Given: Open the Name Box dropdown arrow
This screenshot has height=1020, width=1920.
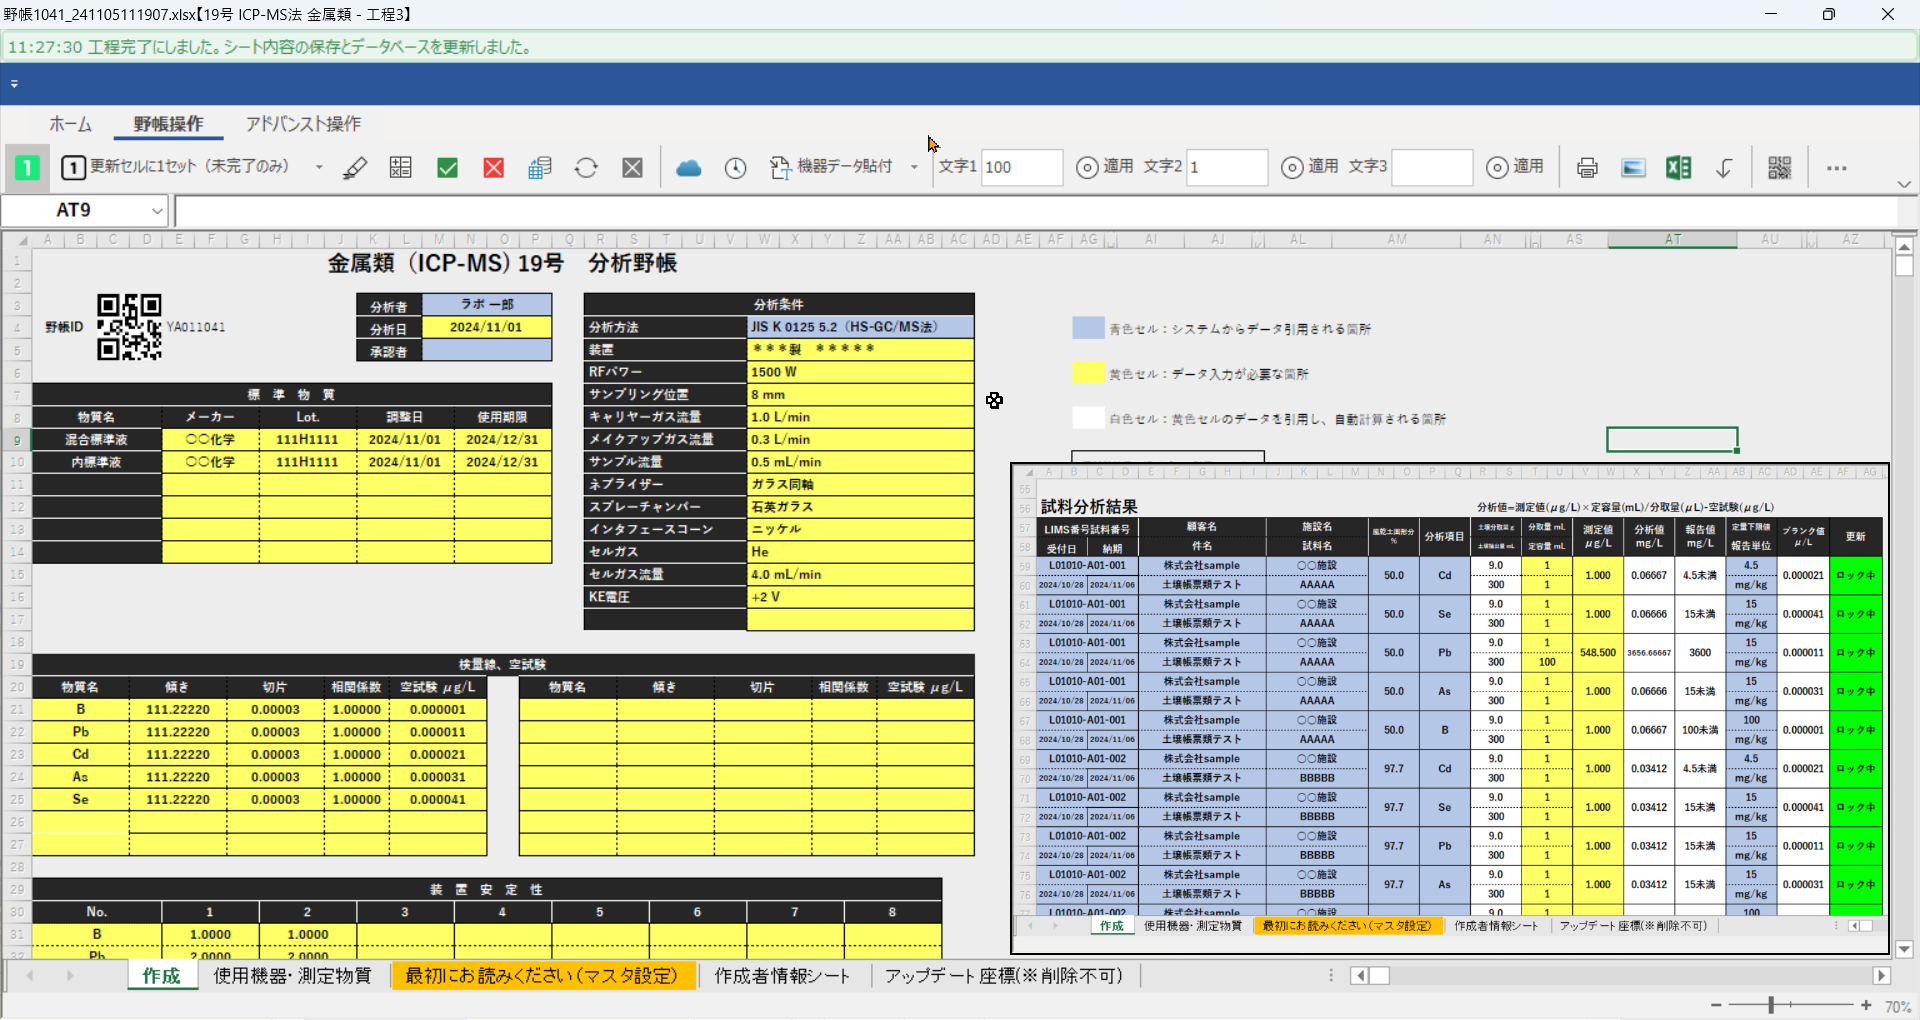Looking at the screenshot, I should (157, 210).
